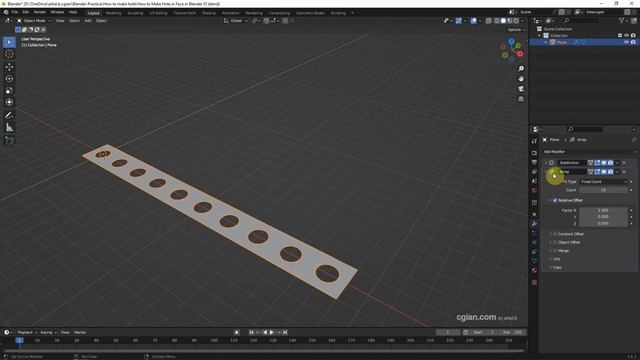This screenshot has height=360, width=640.
Task: Click the blue Z axis on navigation gizmo
Action: 511,42
